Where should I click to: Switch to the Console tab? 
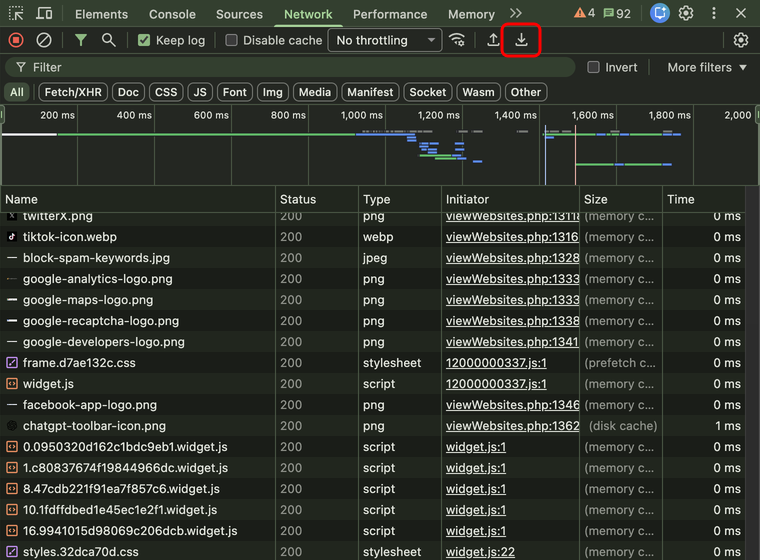point(172,14)
